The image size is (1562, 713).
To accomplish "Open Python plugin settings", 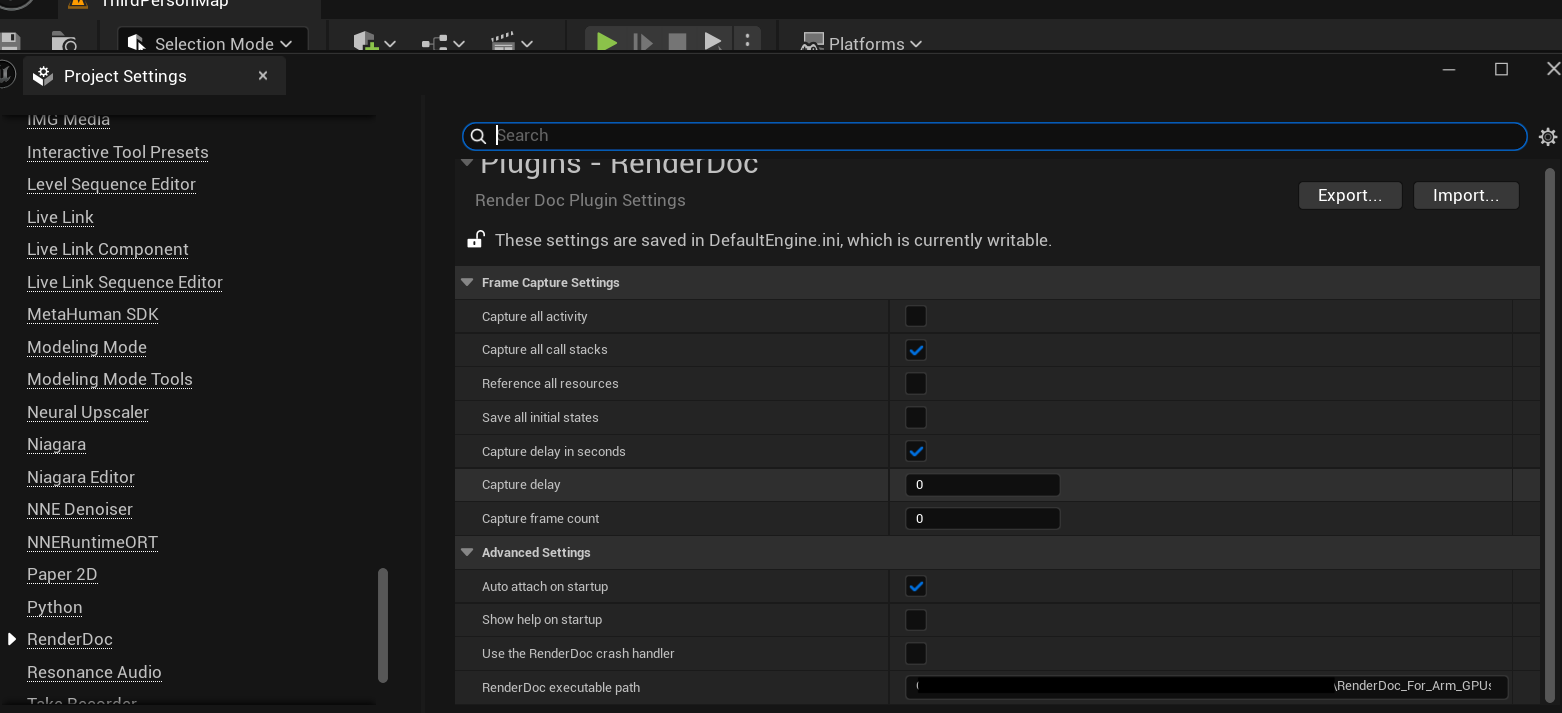I will 55,607.
